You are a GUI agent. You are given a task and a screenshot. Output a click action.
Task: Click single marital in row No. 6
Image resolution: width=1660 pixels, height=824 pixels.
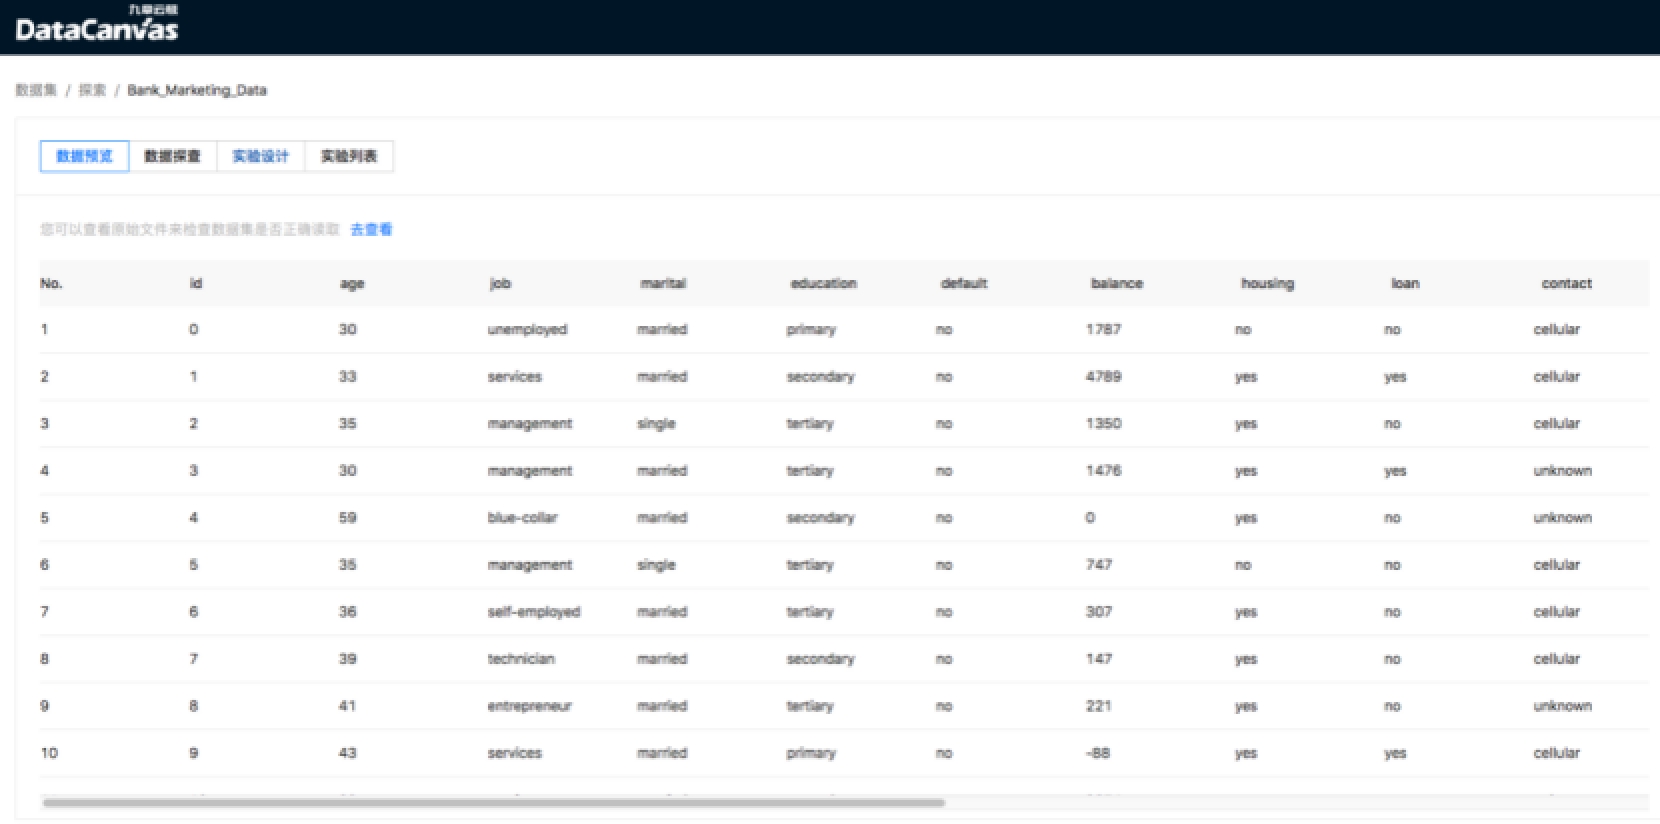pos(656,565)
